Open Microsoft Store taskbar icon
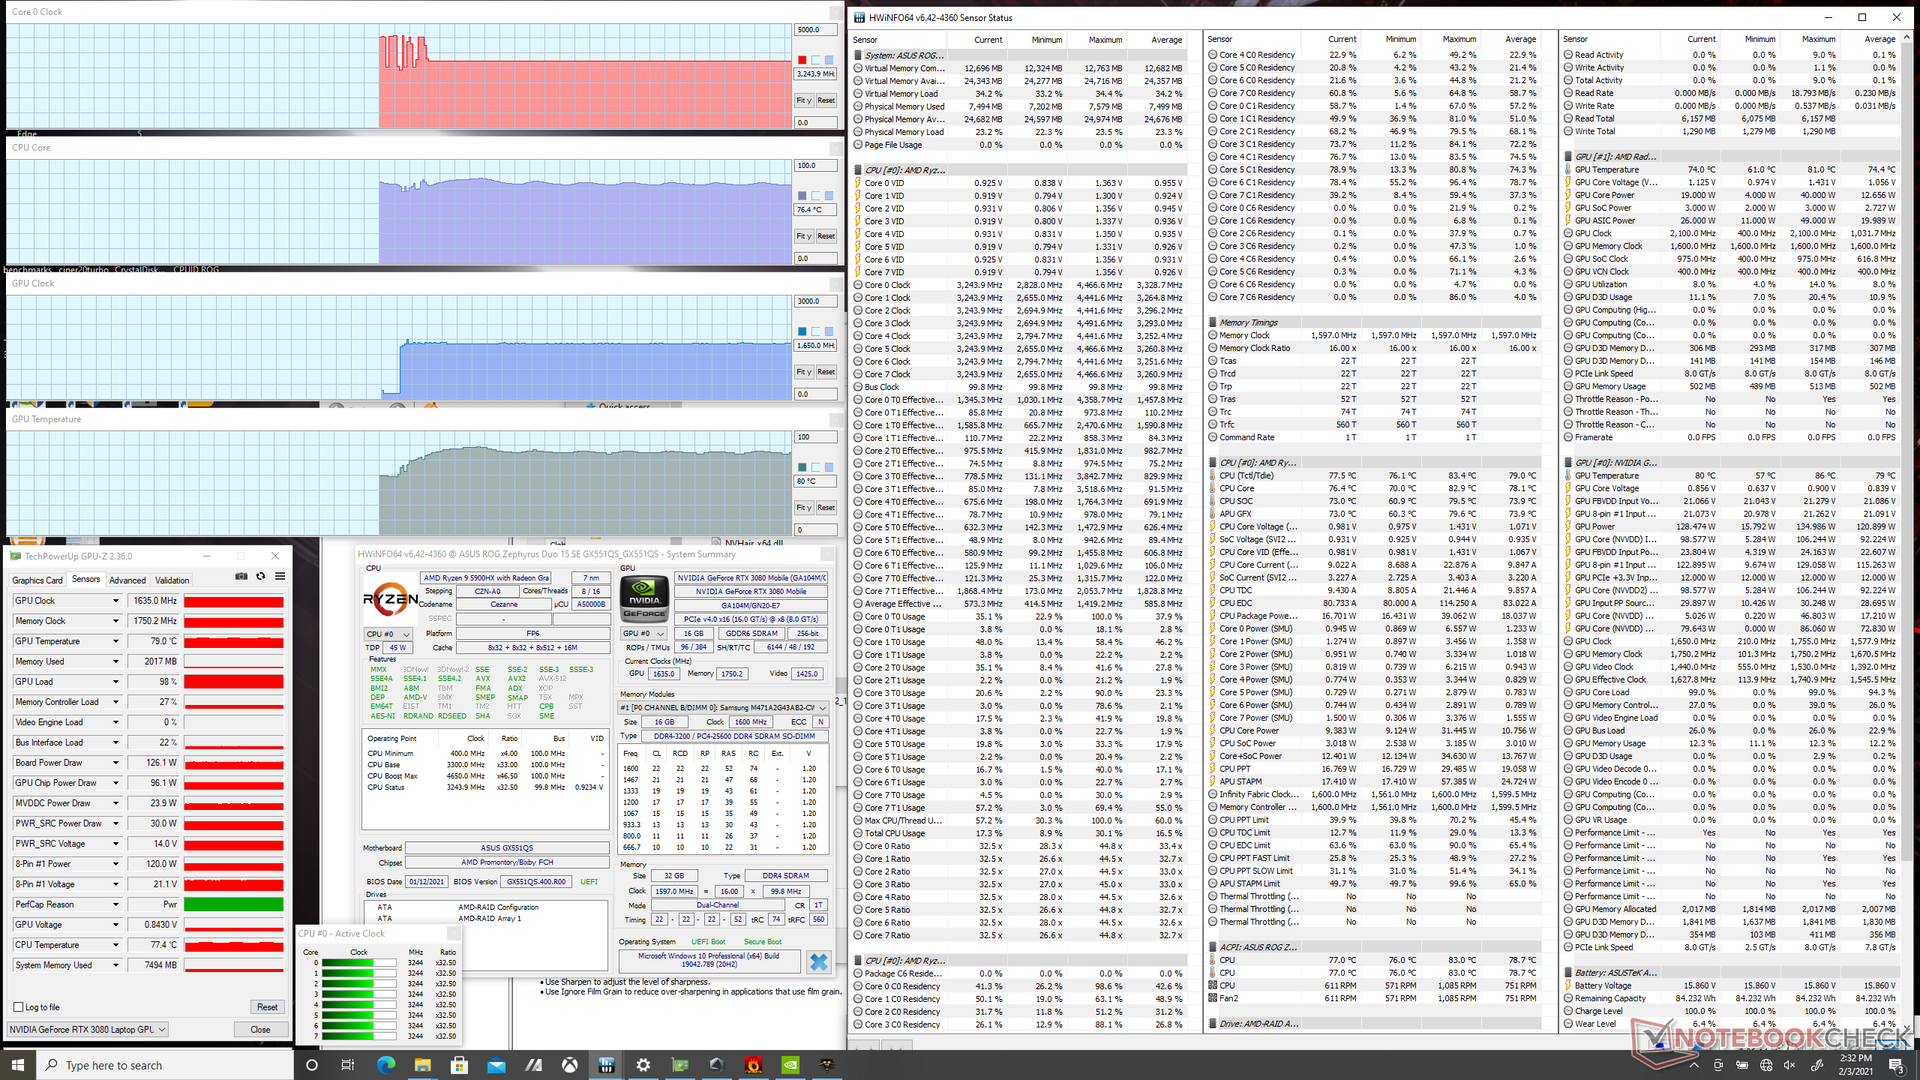1920x1080 pixels. click(x=459, y=1065)
